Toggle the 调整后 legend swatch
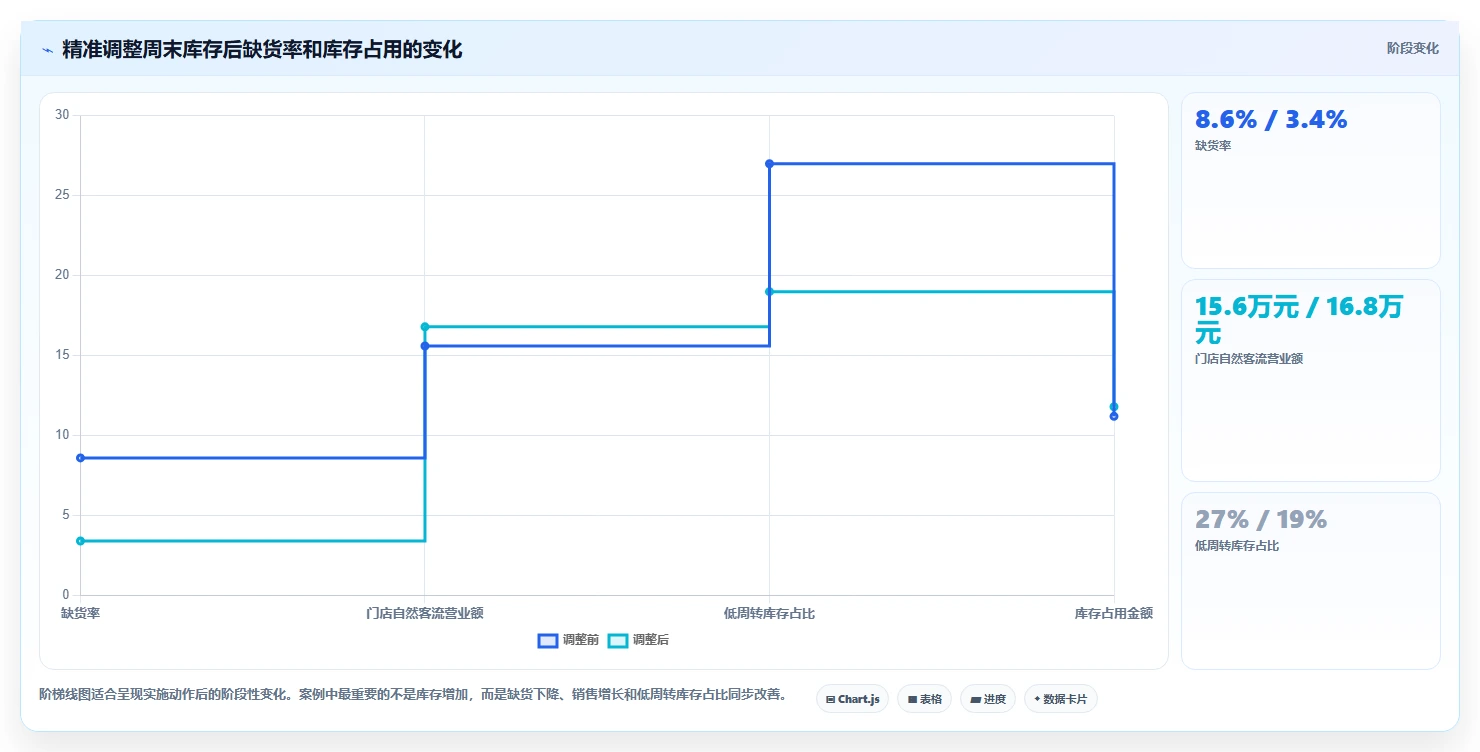This screenshot has width=1480, height=752. [618, 640]
